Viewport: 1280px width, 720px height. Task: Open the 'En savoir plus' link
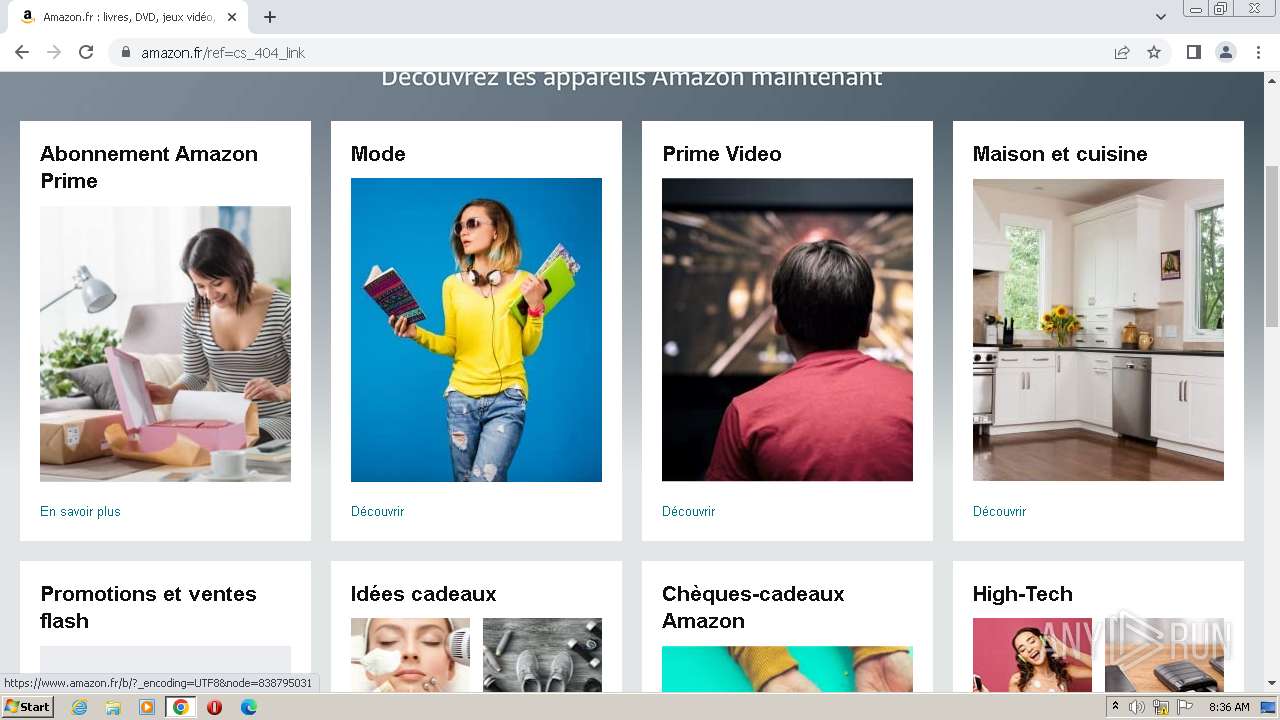tap(80, 511)
